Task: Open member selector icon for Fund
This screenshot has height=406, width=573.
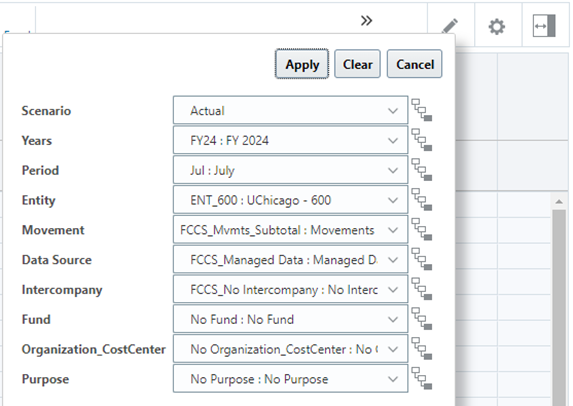Action: (422, 319)
